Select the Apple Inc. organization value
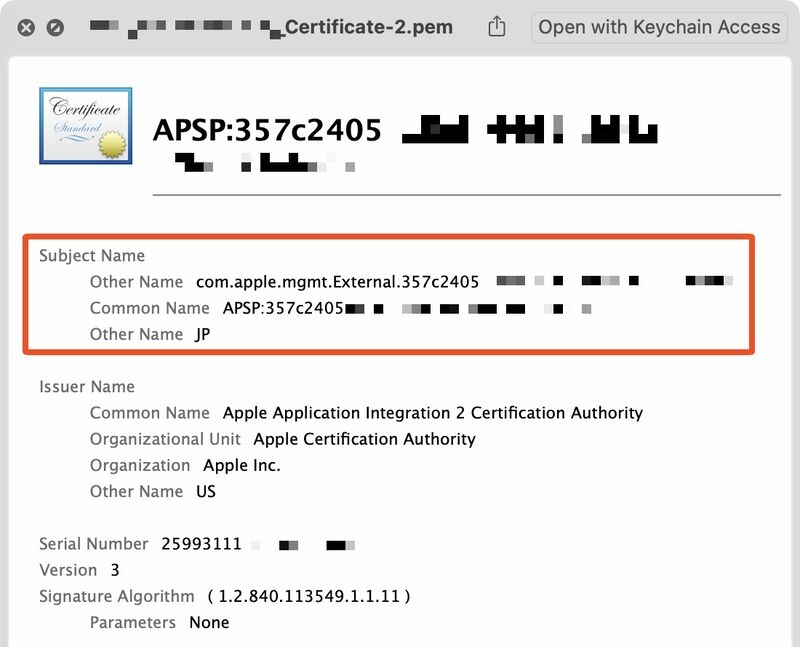 coord(241,465)
